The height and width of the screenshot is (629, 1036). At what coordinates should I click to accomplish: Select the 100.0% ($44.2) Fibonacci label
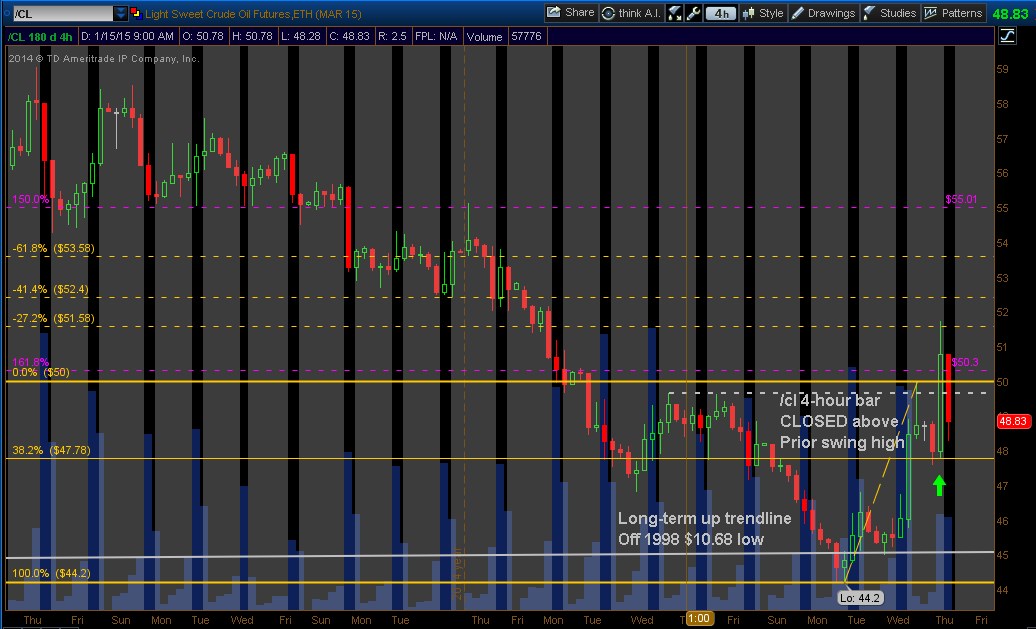[51, 573]
